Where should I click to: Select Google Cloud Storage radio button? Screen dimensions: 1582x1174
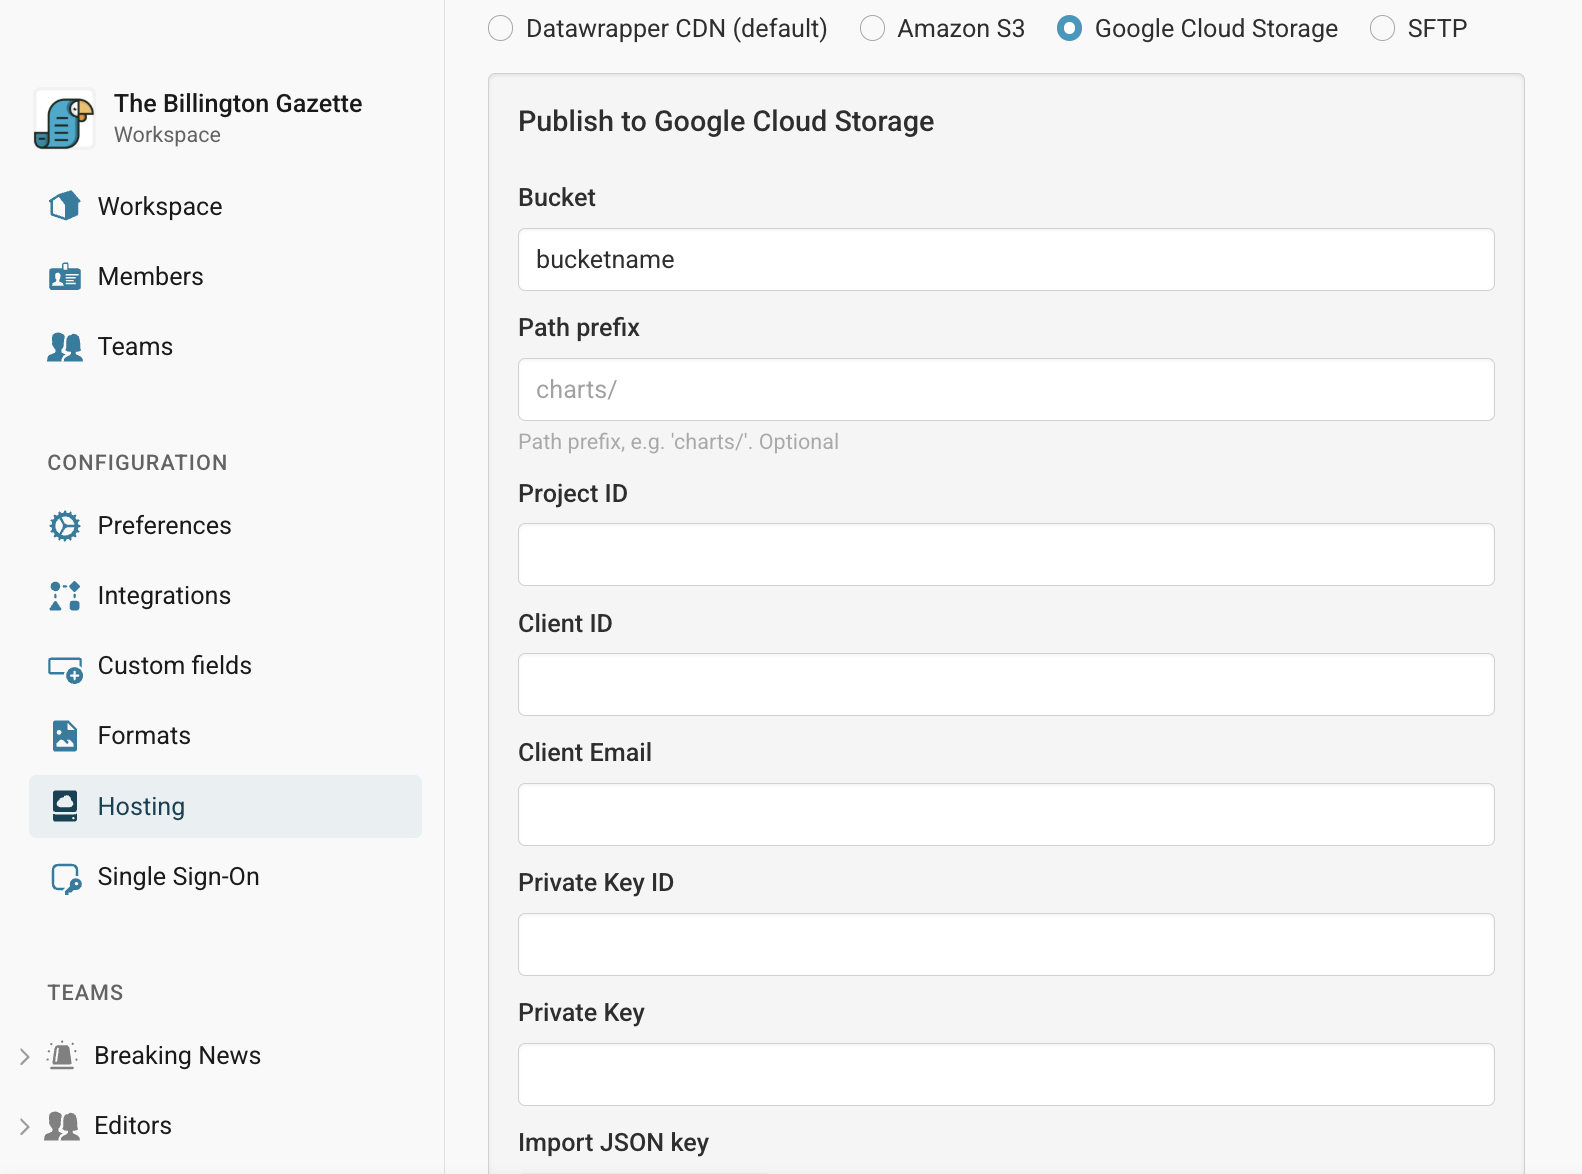[x=1069, y=28]
